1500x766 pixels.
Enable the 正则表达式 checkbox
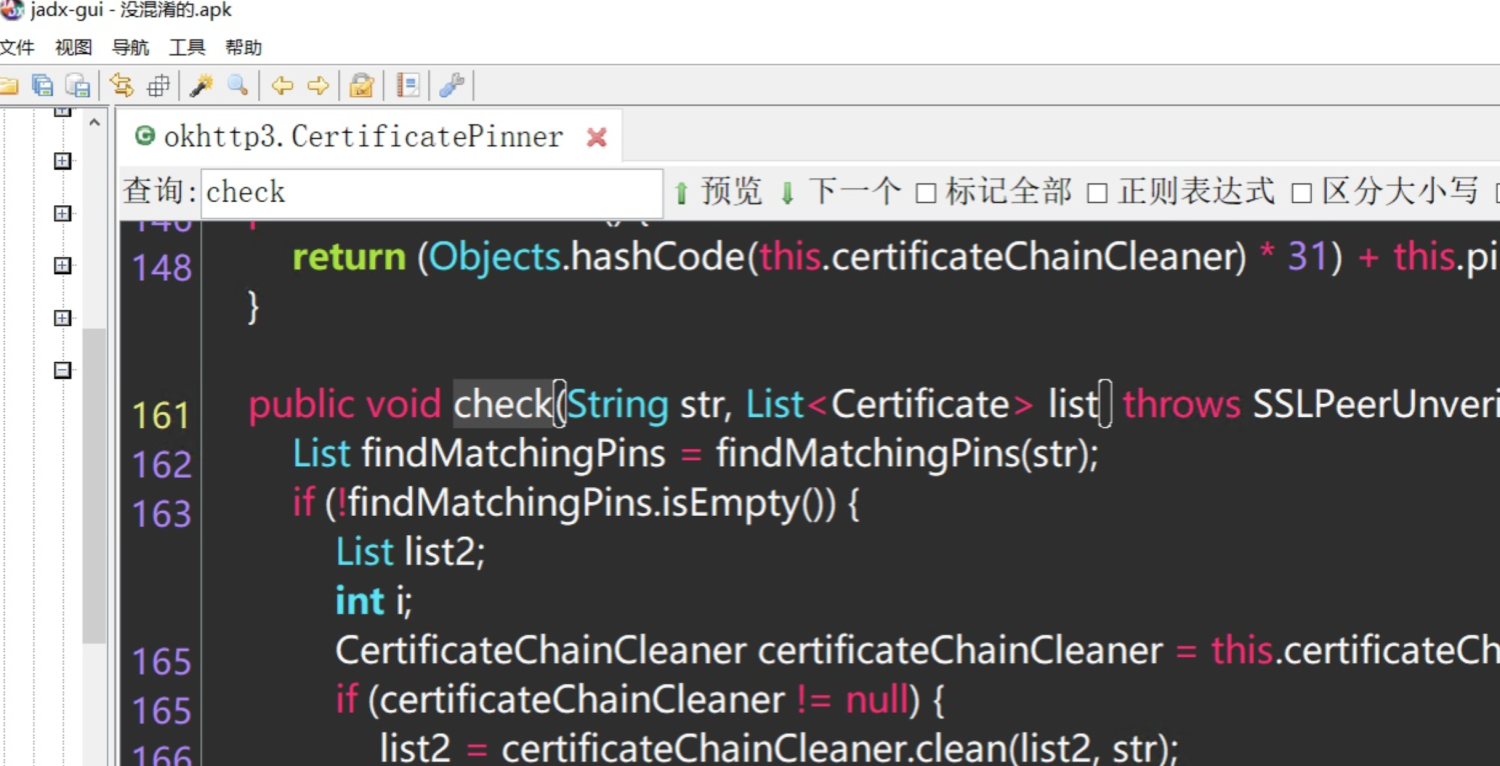tap(1097, 193)
